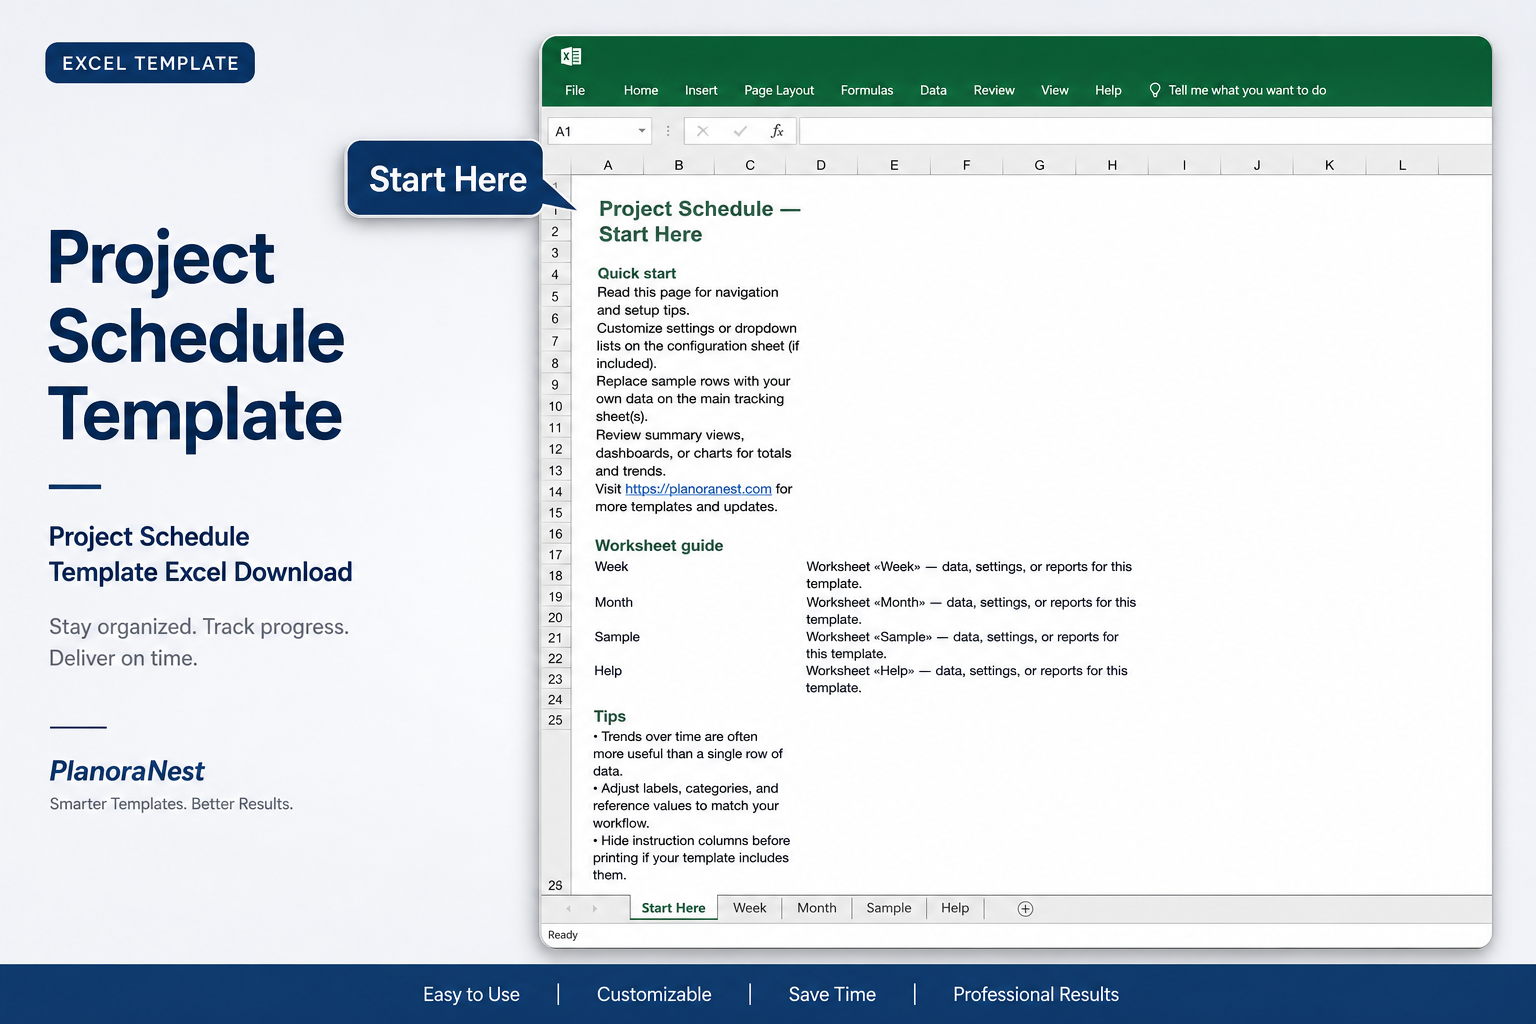Viewport: 1536px width, 1024px height.
Task: Click the Tips heading
Action: pos(609,716)
